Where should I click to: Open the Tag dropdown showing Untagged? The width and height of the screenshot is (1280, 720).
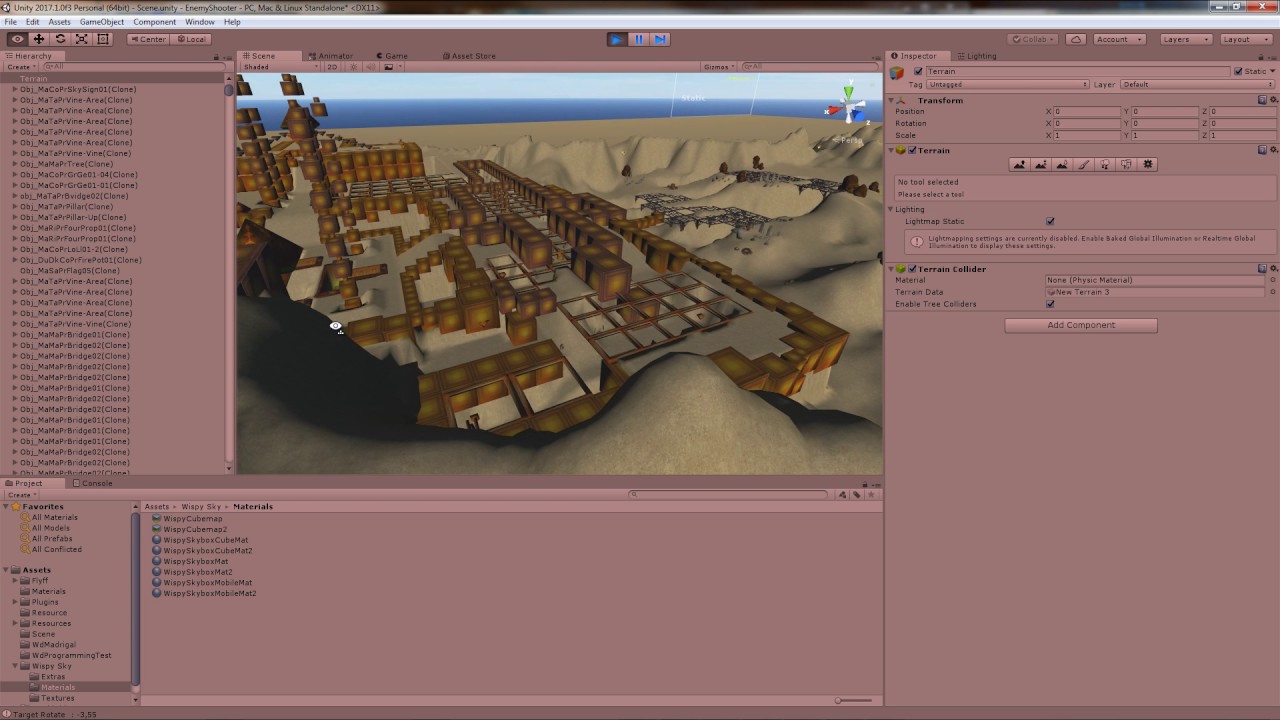1008,85
